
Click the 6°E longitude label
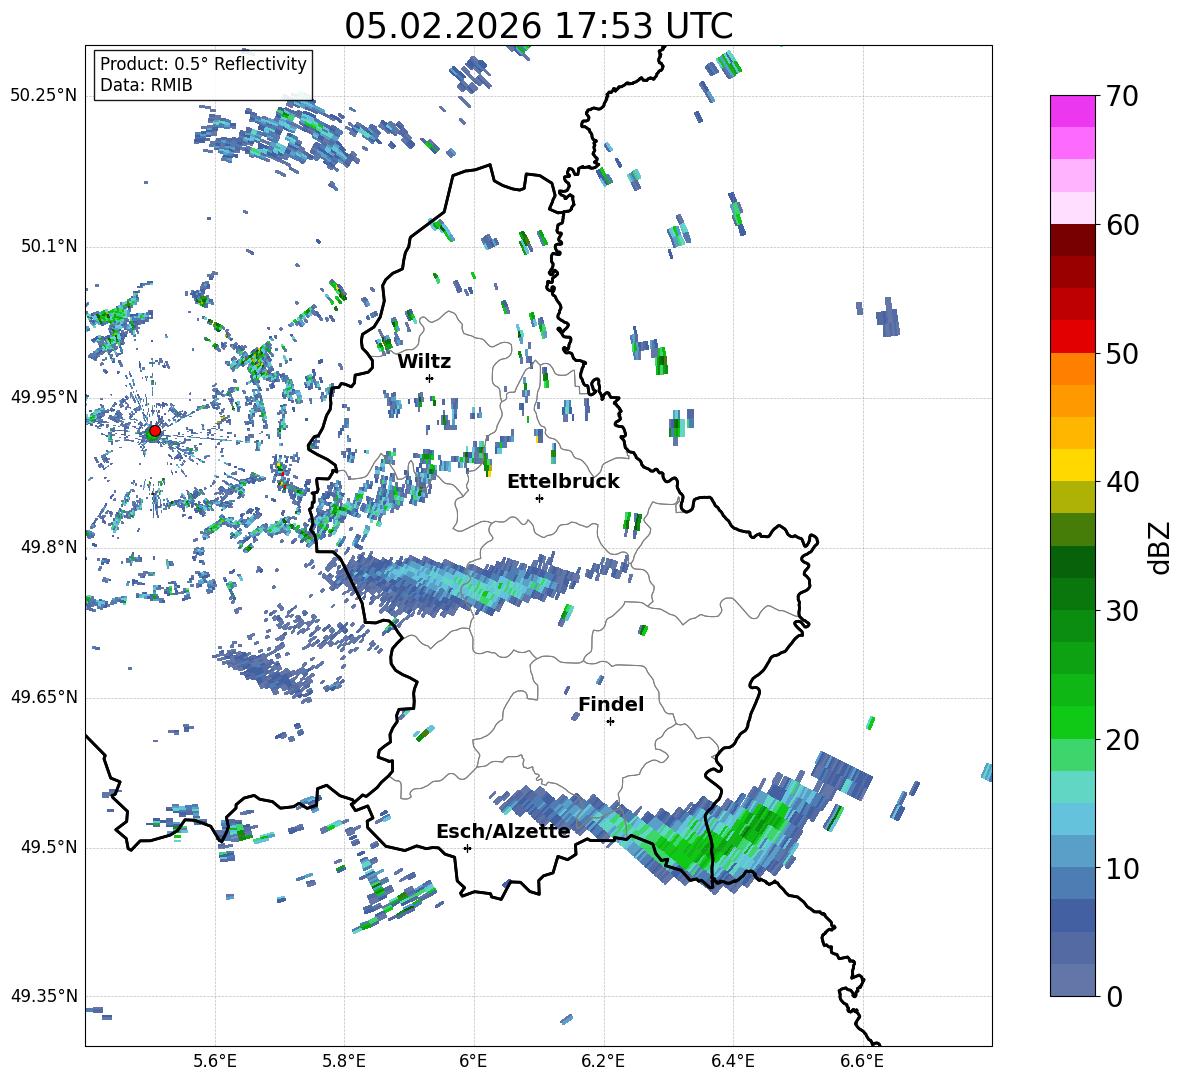[x=473, y=1061]
